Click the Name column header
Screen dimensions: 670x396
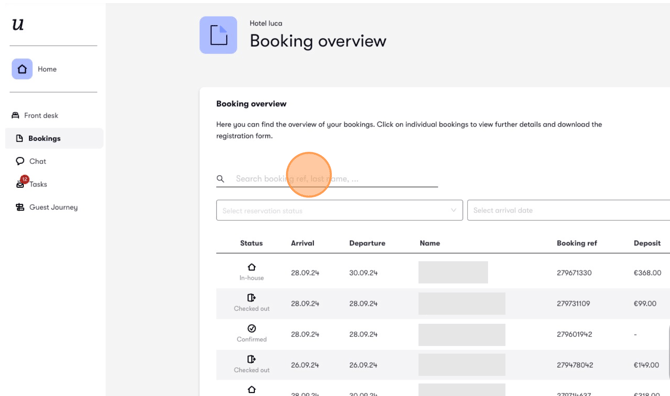(429, 243)
